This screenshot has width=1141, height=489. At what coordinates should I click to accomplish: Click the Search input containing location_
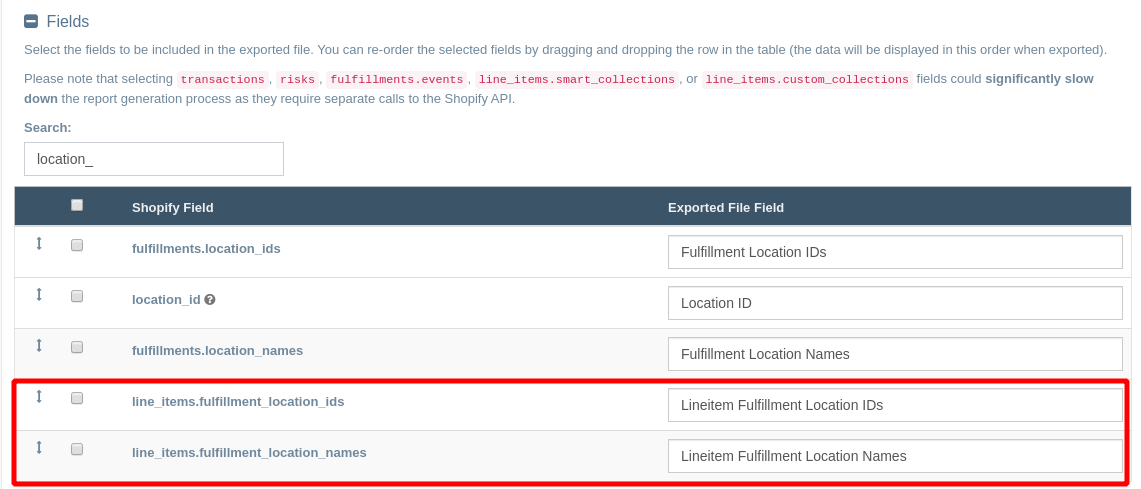[x=154, y=159]
